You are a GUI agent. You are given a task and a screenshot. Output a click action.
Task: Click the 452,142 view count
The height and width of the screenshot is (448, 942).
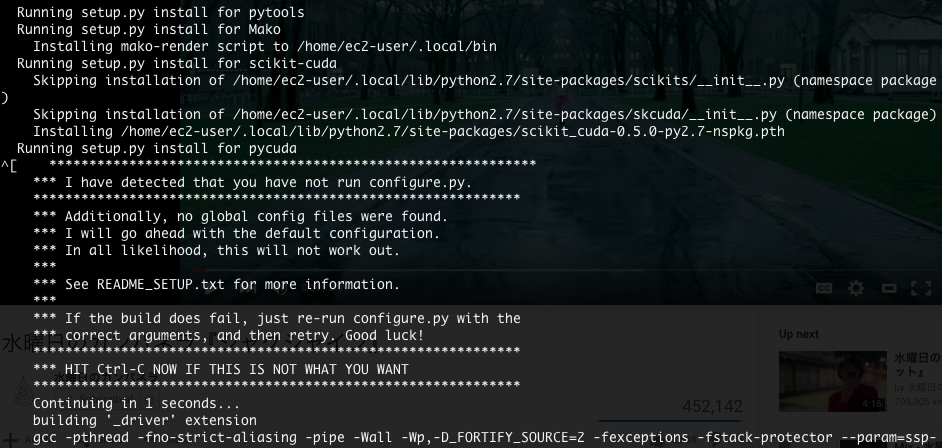coord(713,407)
